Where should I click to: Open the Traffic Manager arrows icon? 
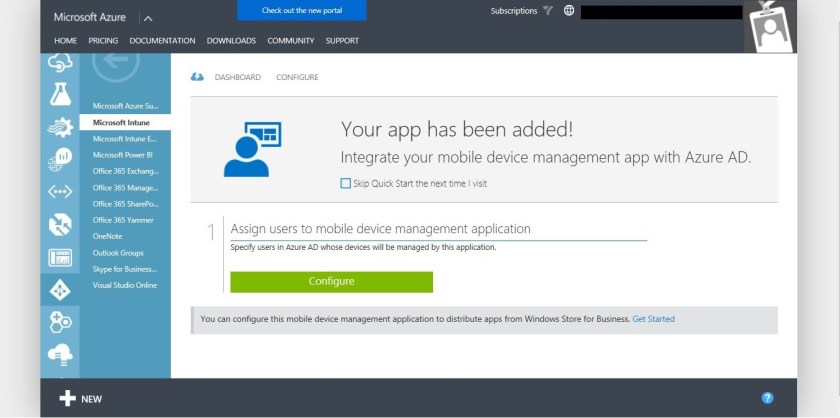60,225
